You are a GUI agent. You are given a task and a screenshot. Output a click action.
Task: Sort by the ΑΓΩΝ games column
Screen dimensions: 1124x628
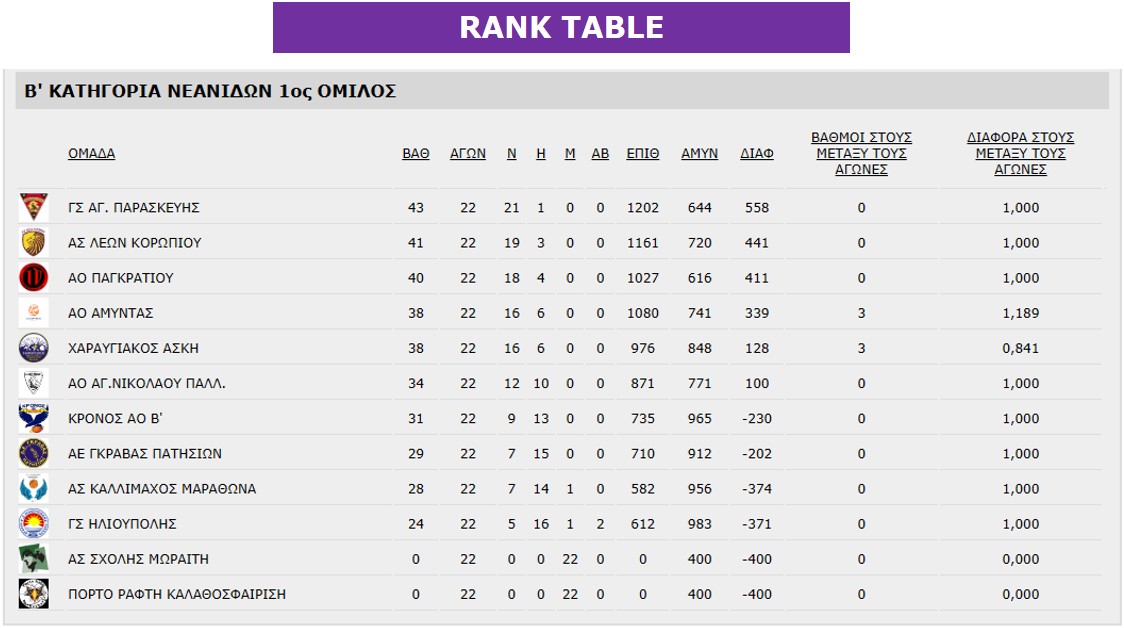468,153
